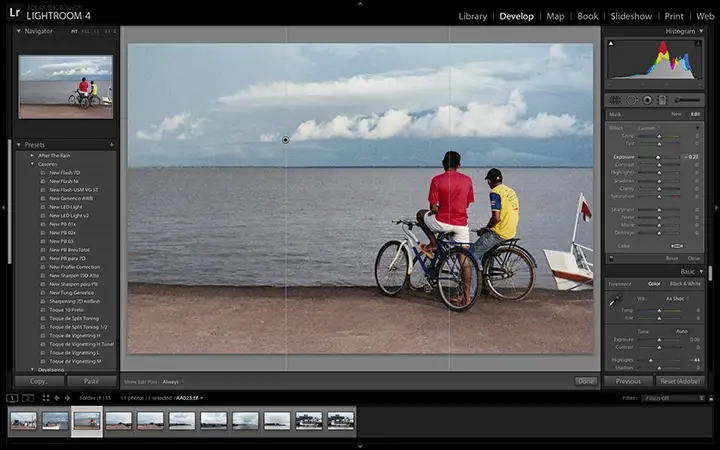Select the FIT zoom level in Navigator
The image size is (720, 450).
(74, 31)
